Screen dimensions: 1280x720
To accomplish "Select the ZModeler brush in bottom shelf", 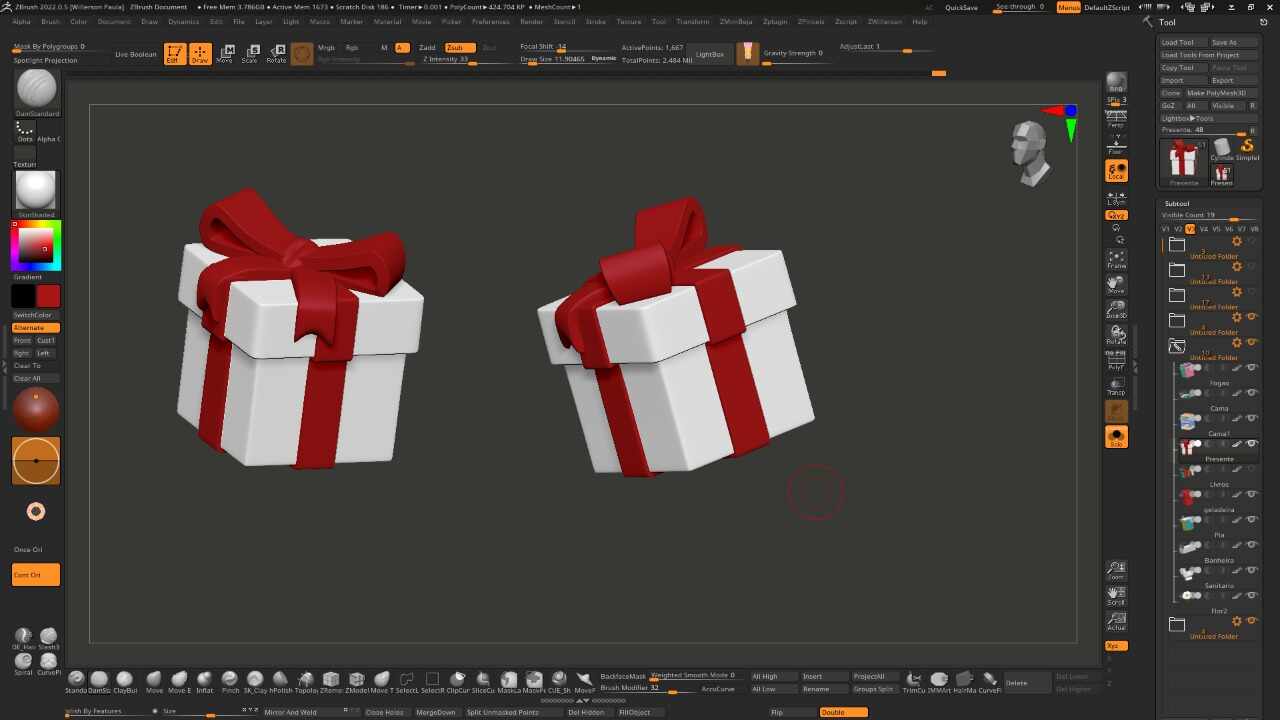I will [x=357, y=681].
